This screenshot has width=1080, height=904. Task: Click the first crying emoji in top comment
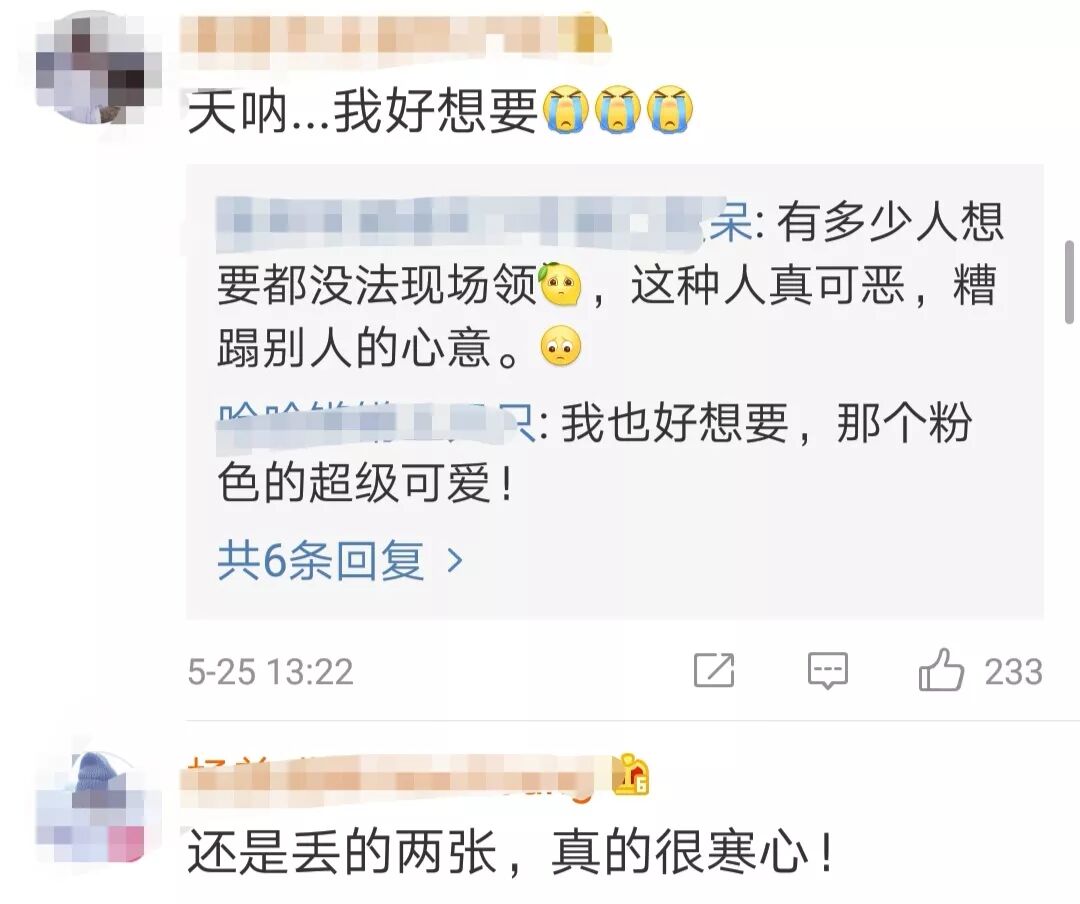click(565, 110)
